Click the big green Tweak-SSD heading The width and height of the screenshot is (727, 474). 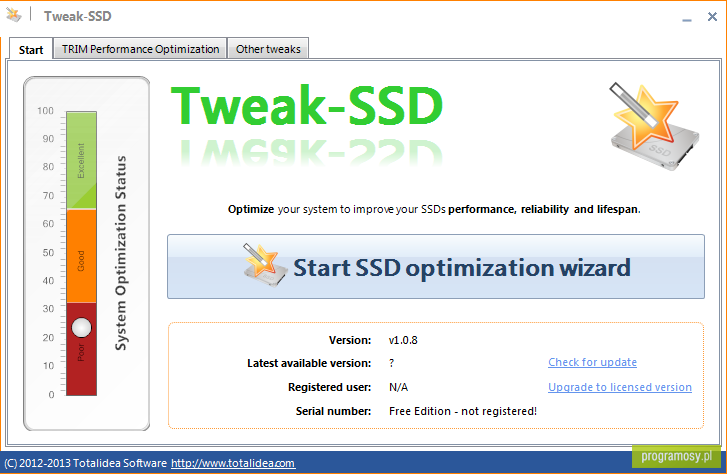pos(307,106)
